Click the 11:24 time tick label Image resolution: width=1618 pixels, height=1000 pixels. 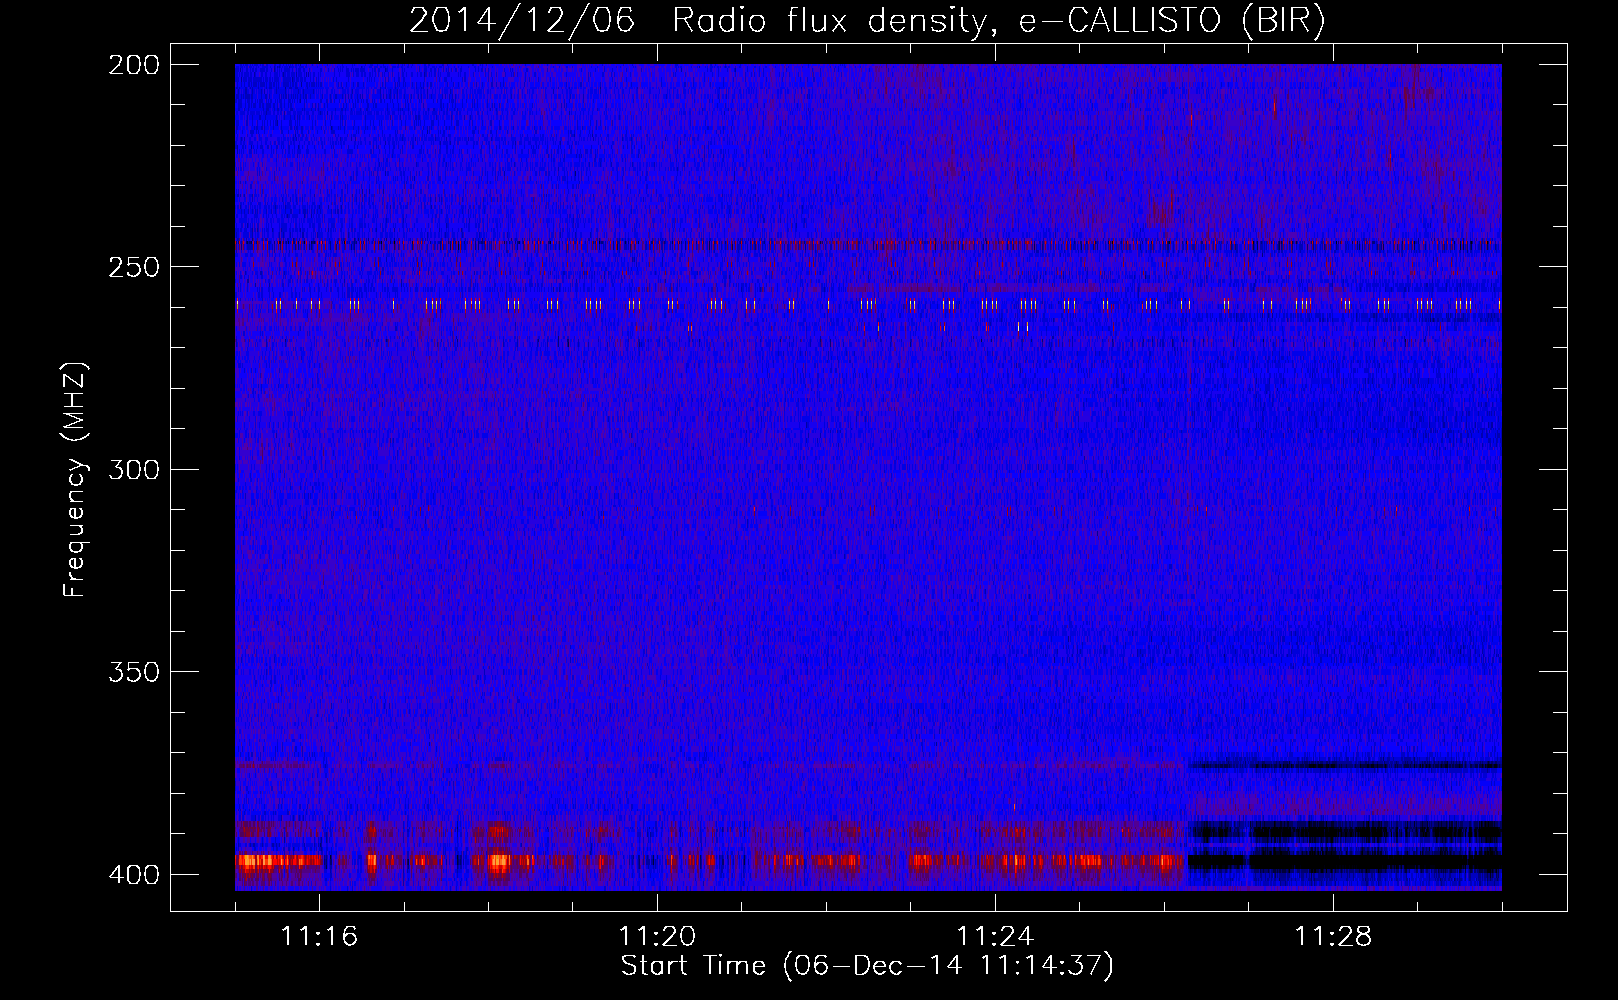pos(995,936)
